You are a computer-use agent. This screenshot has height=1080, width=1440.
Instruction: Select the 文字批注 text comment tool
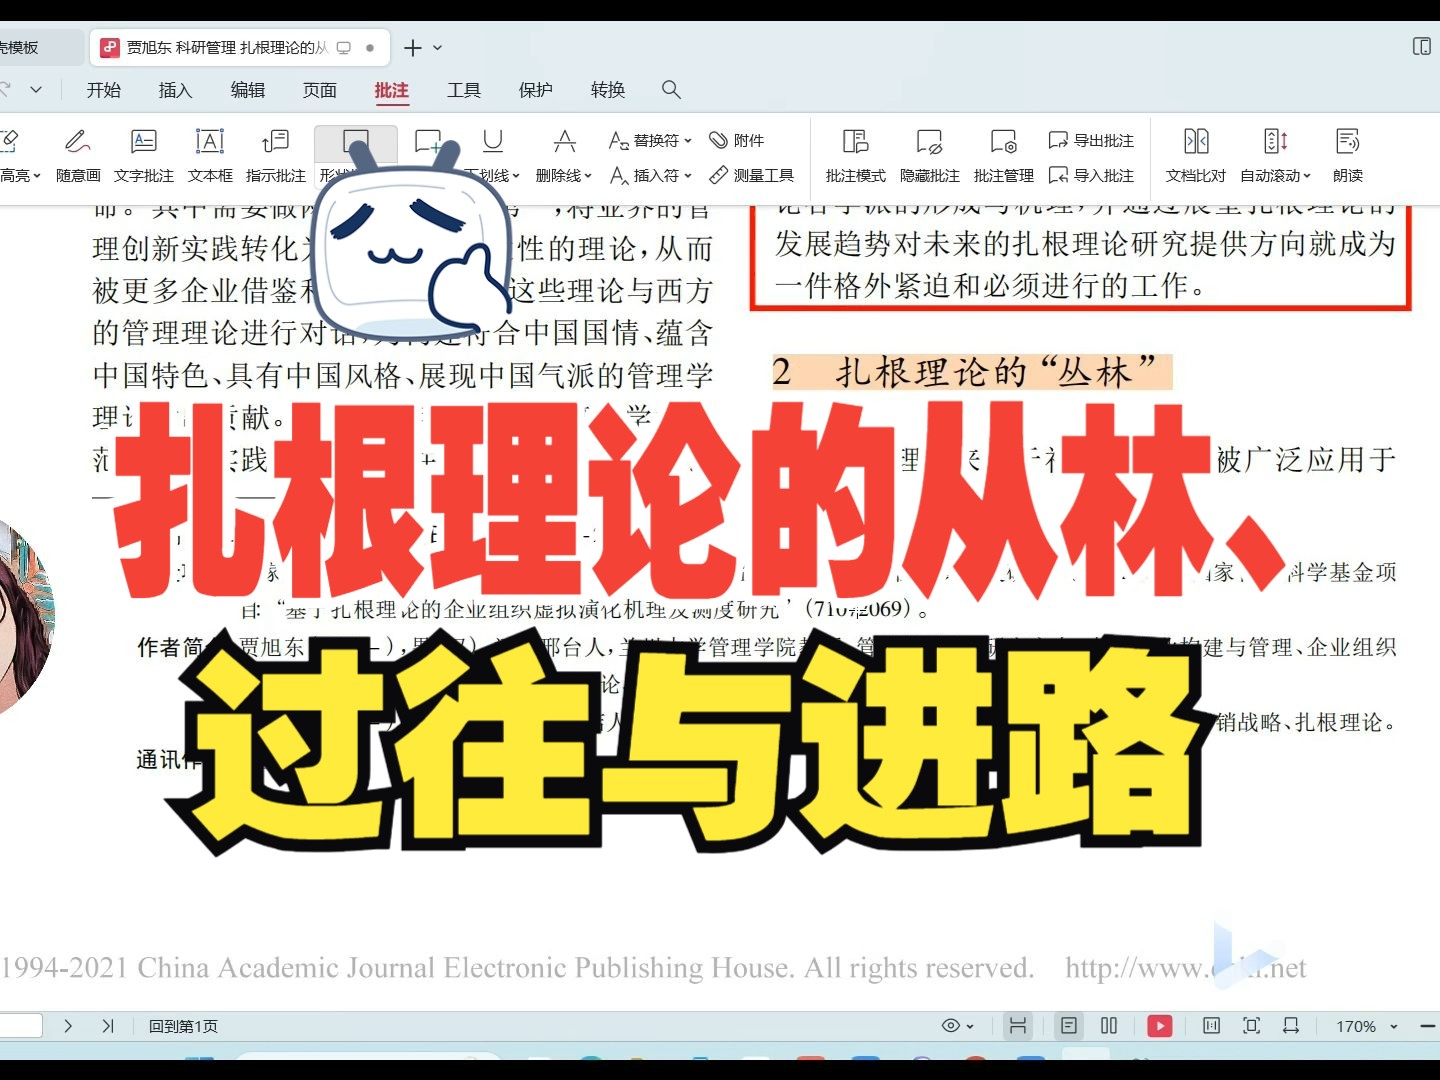[143, 155]
